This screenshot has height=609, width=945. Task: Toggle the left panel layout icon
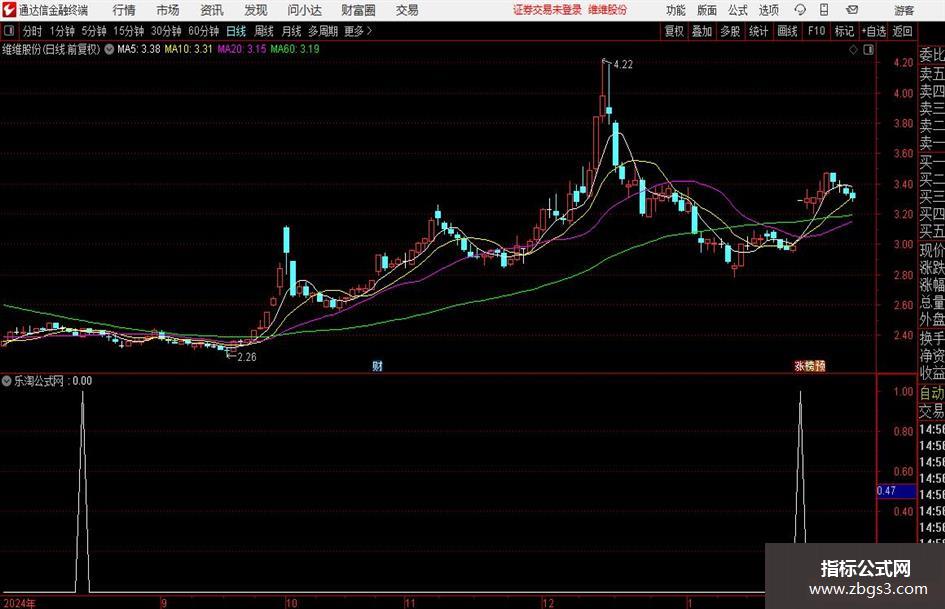9,31
